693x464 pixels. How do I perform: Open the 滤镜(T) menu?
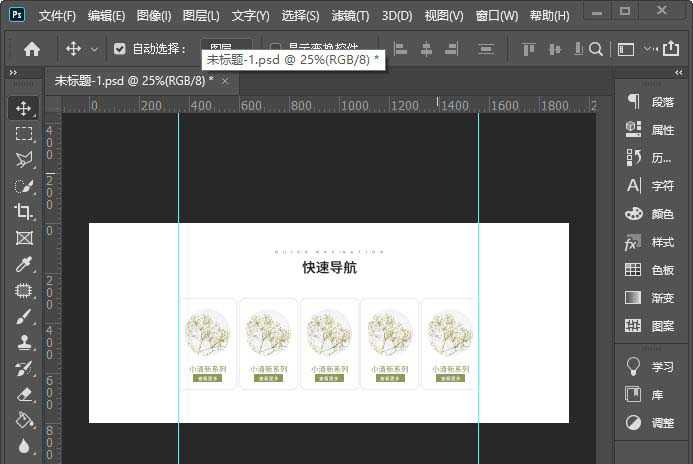349,16
